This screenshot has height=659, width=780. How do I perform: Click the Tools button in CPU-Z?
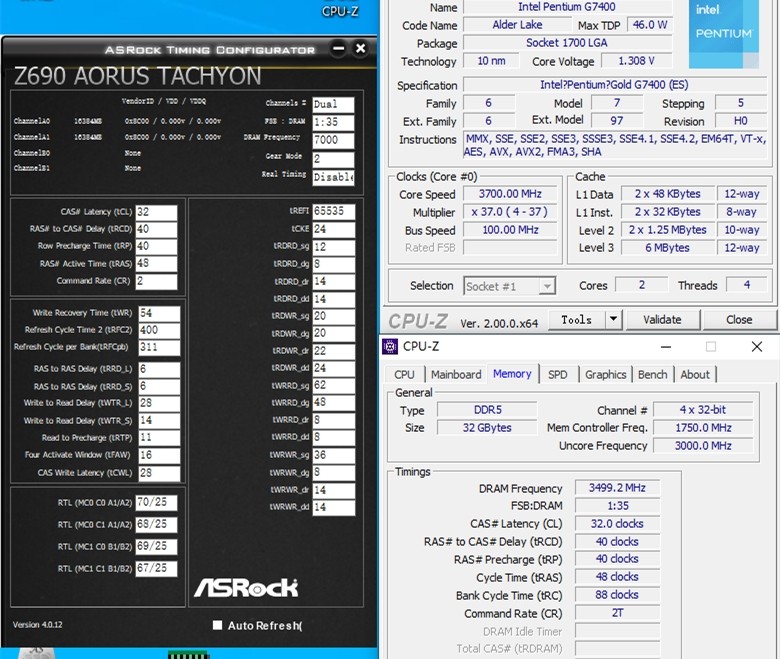pyautogui.click(x=577, y=319)
